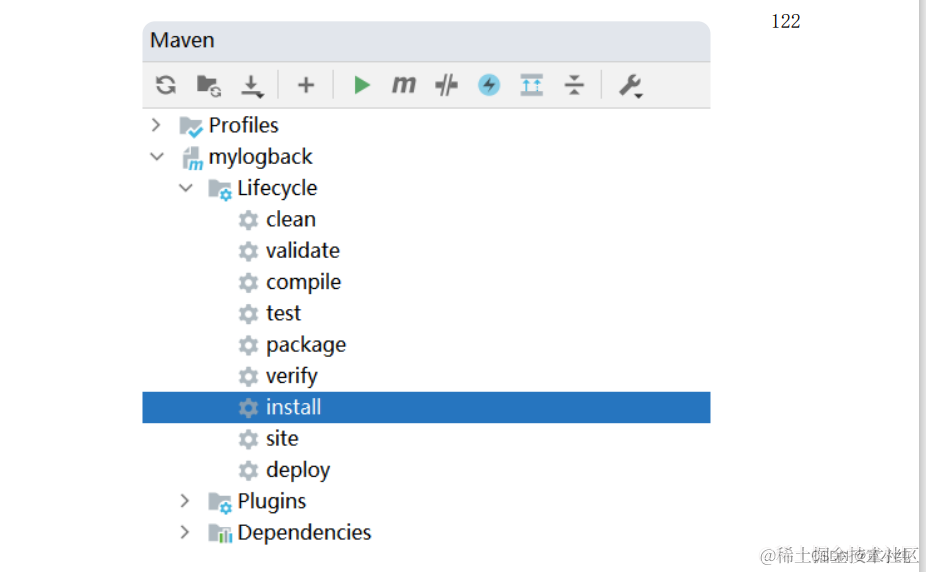Click the Lifecycle folder icon

[220, 189]
